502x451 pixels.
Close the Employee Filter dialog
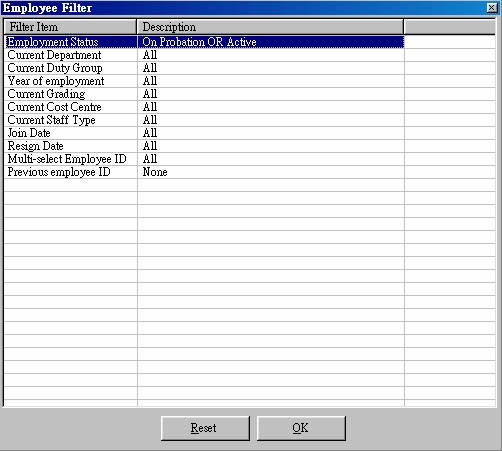[x=492, y=8]
